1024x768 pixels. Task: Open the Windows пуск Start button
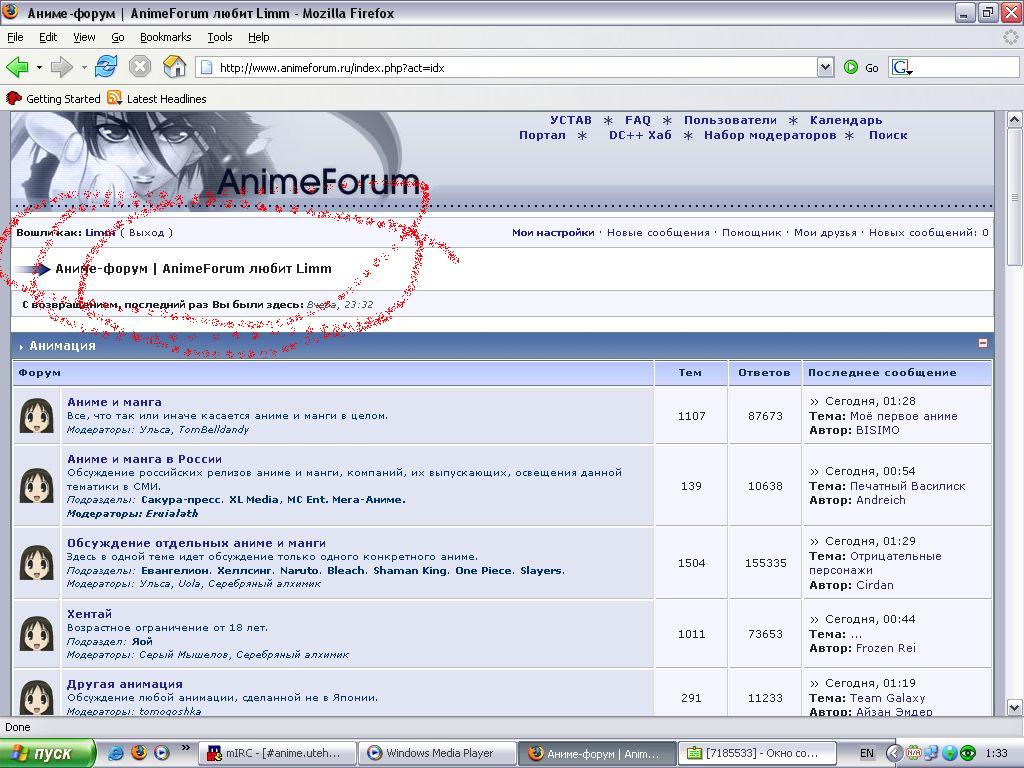[47, 754]
